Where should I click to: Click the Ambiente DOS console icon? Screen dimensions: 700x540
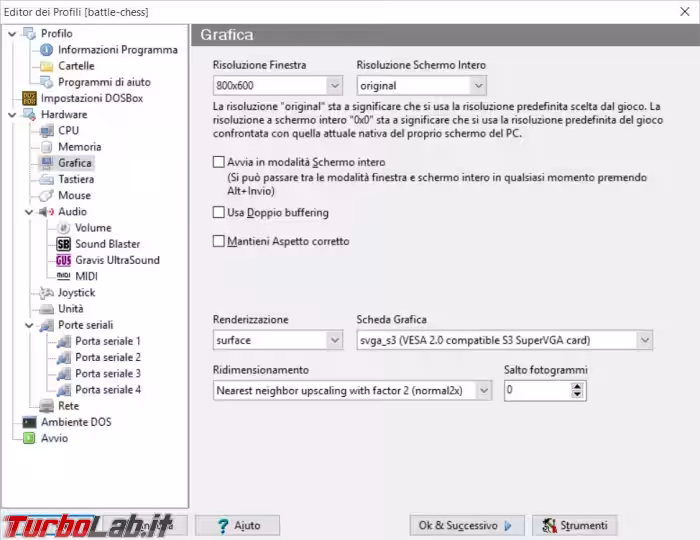click(x=29, y=422)
